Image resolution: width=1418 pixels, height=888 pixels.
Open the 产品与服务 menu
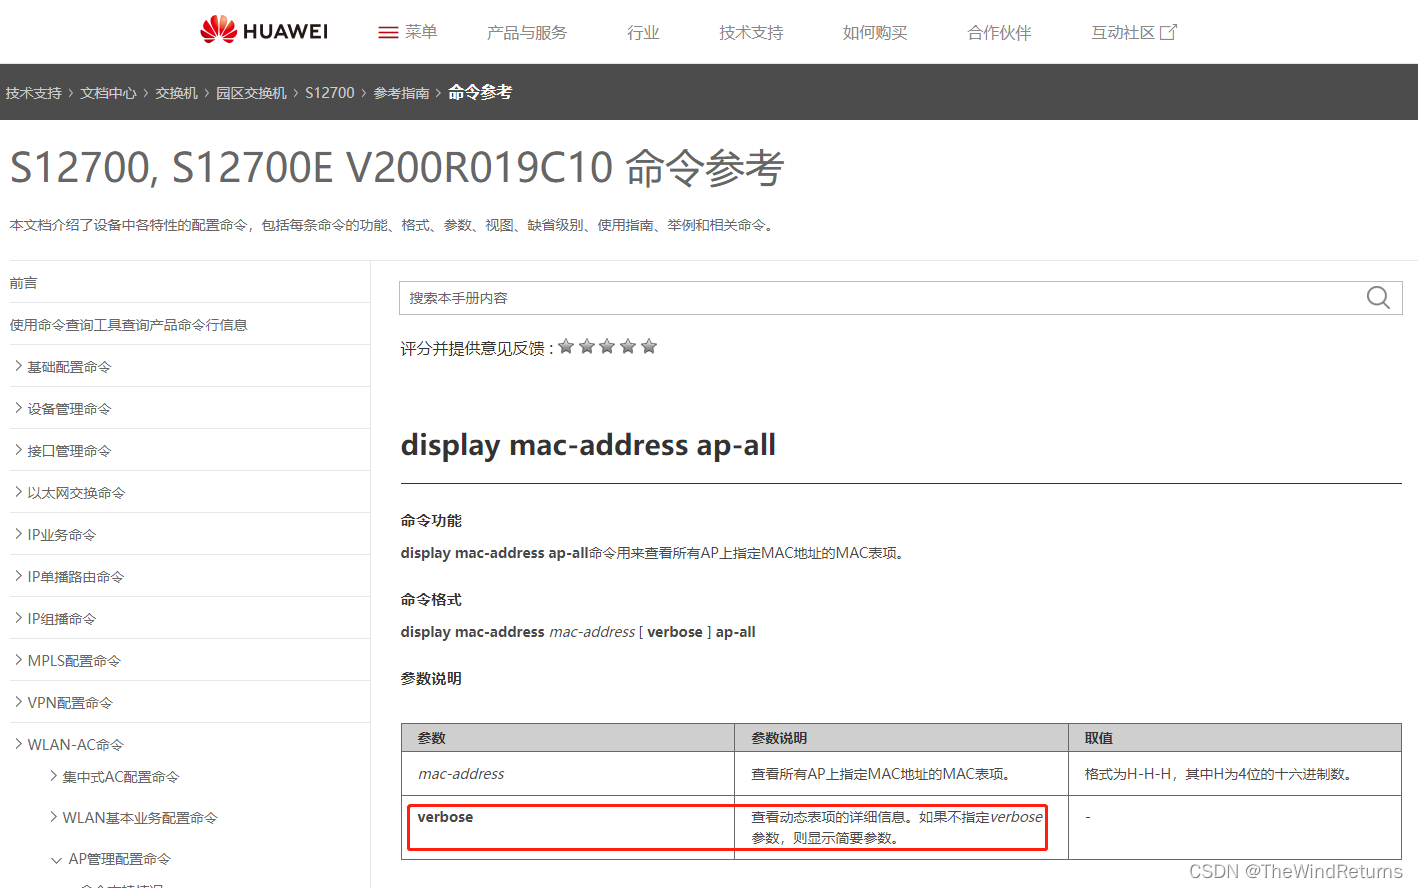click(x=527, y=32)
